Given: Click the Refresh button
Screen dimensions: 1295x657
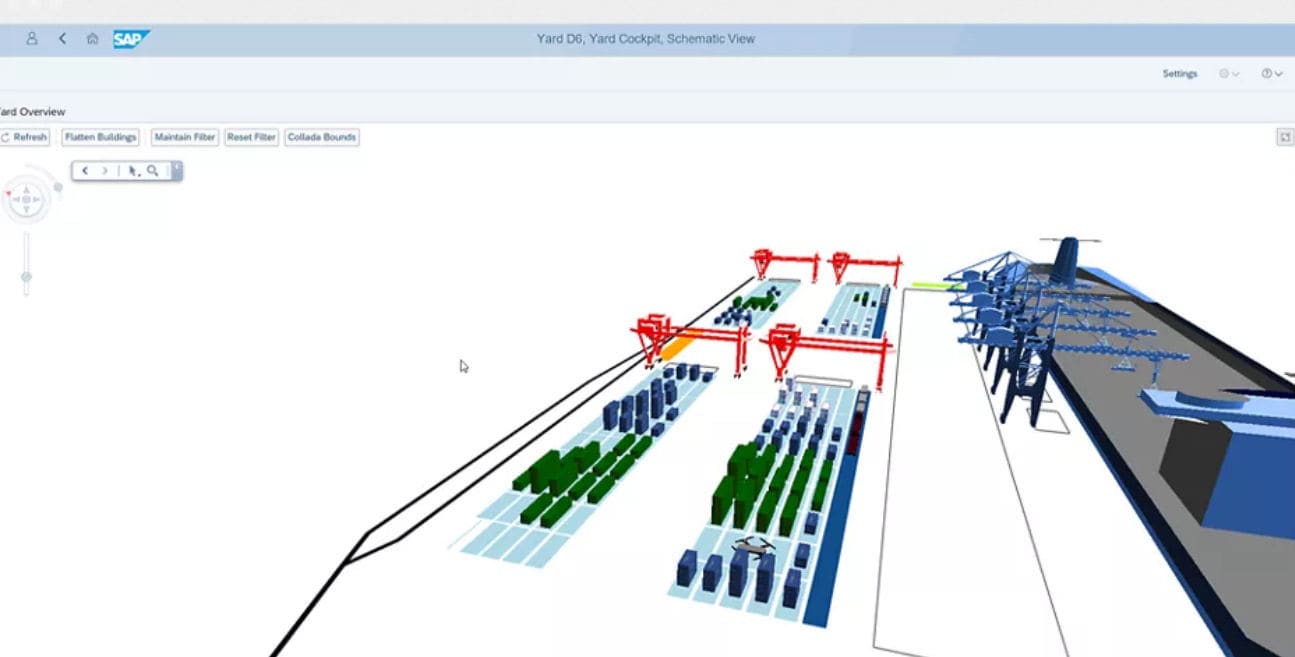Looking at the screenshot, I should tap(24, 137).
